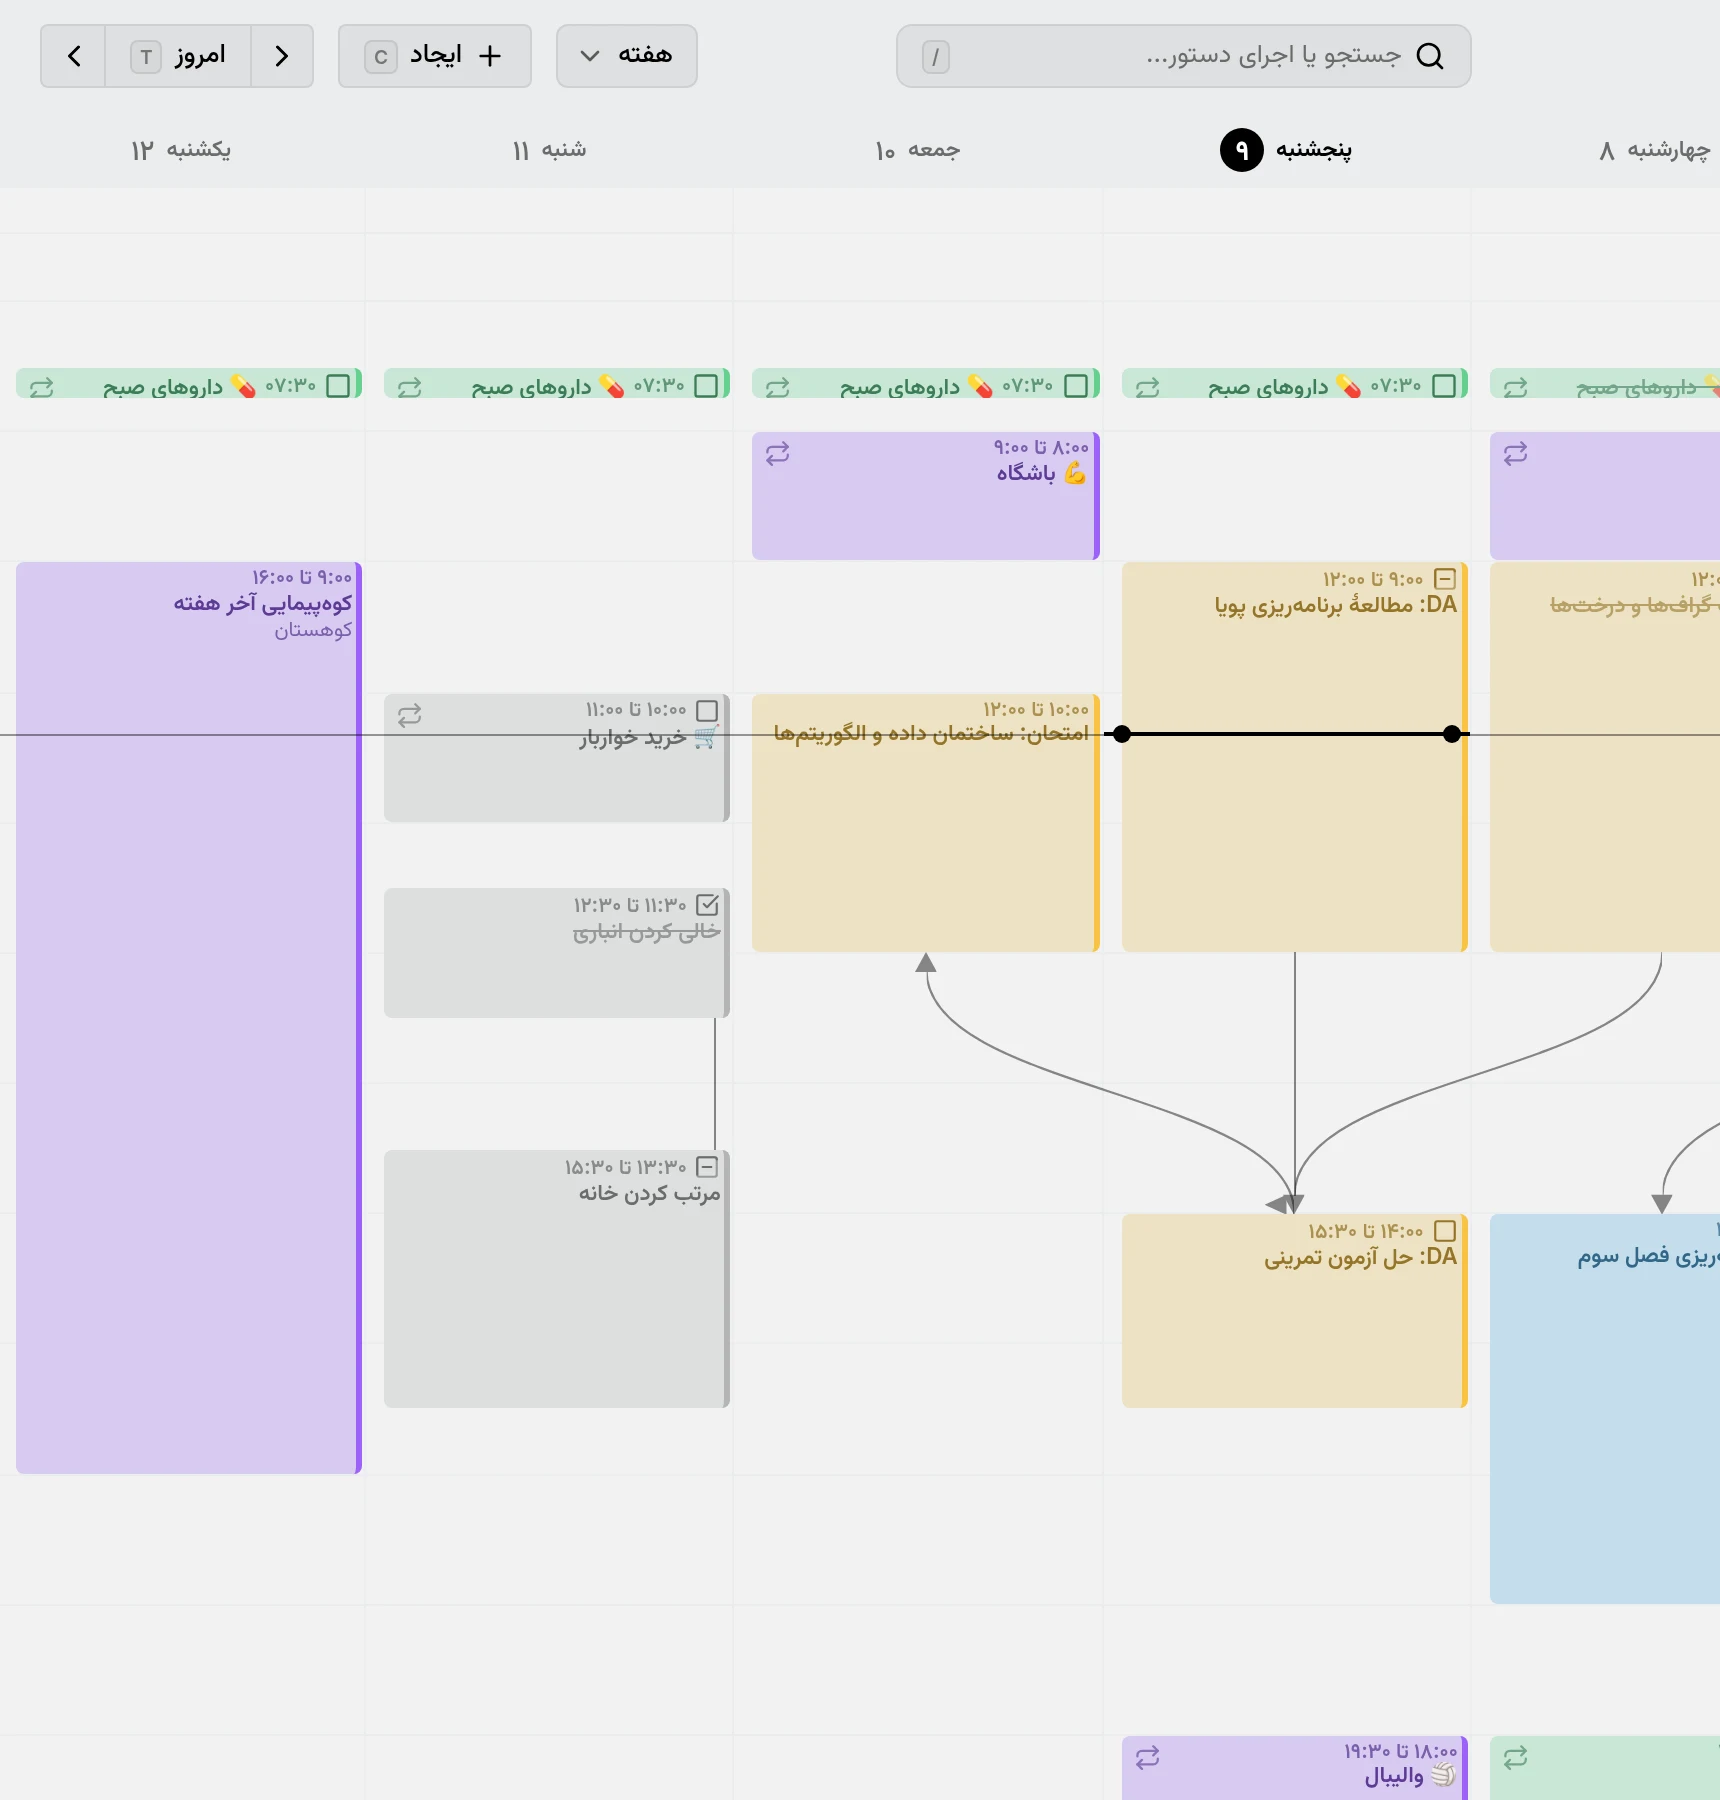Click repeat icon on Friday داروهای صبح
Viewport: 1720px width, 1800px height.
pyautogui.click(x=778, y=387)
